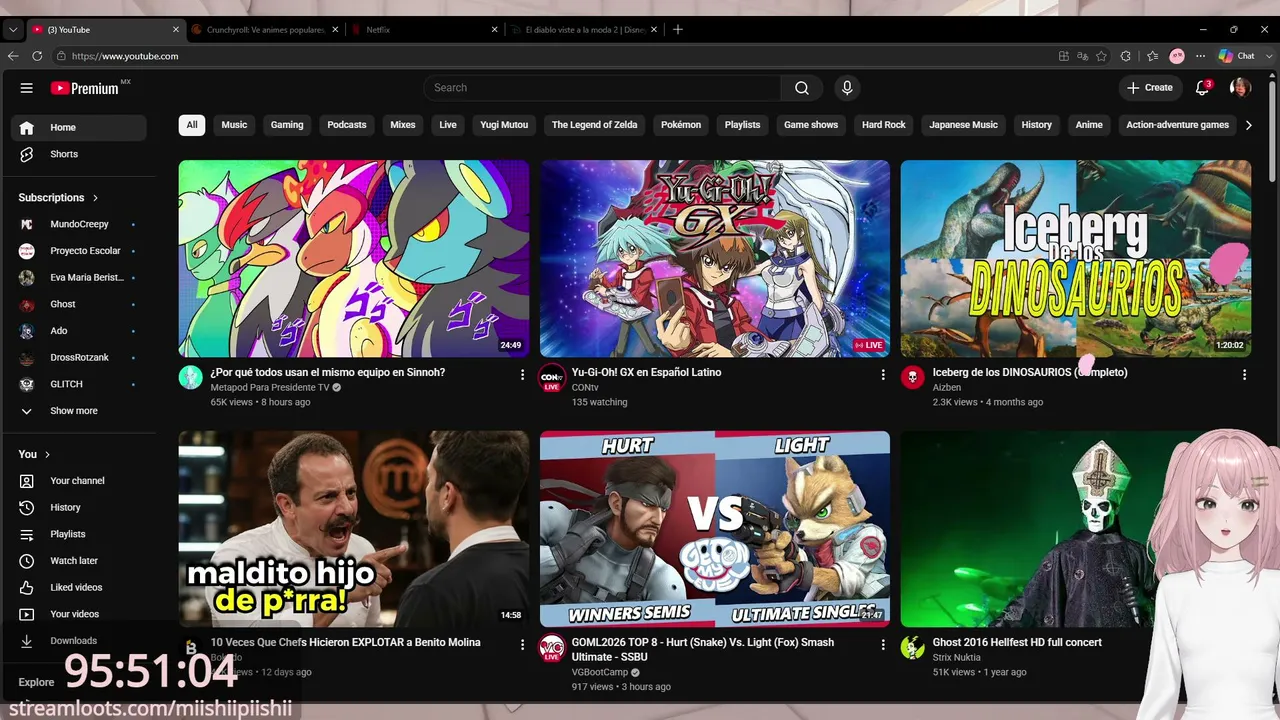
Task: Close the Netflix browser tab
Action: 494,30
